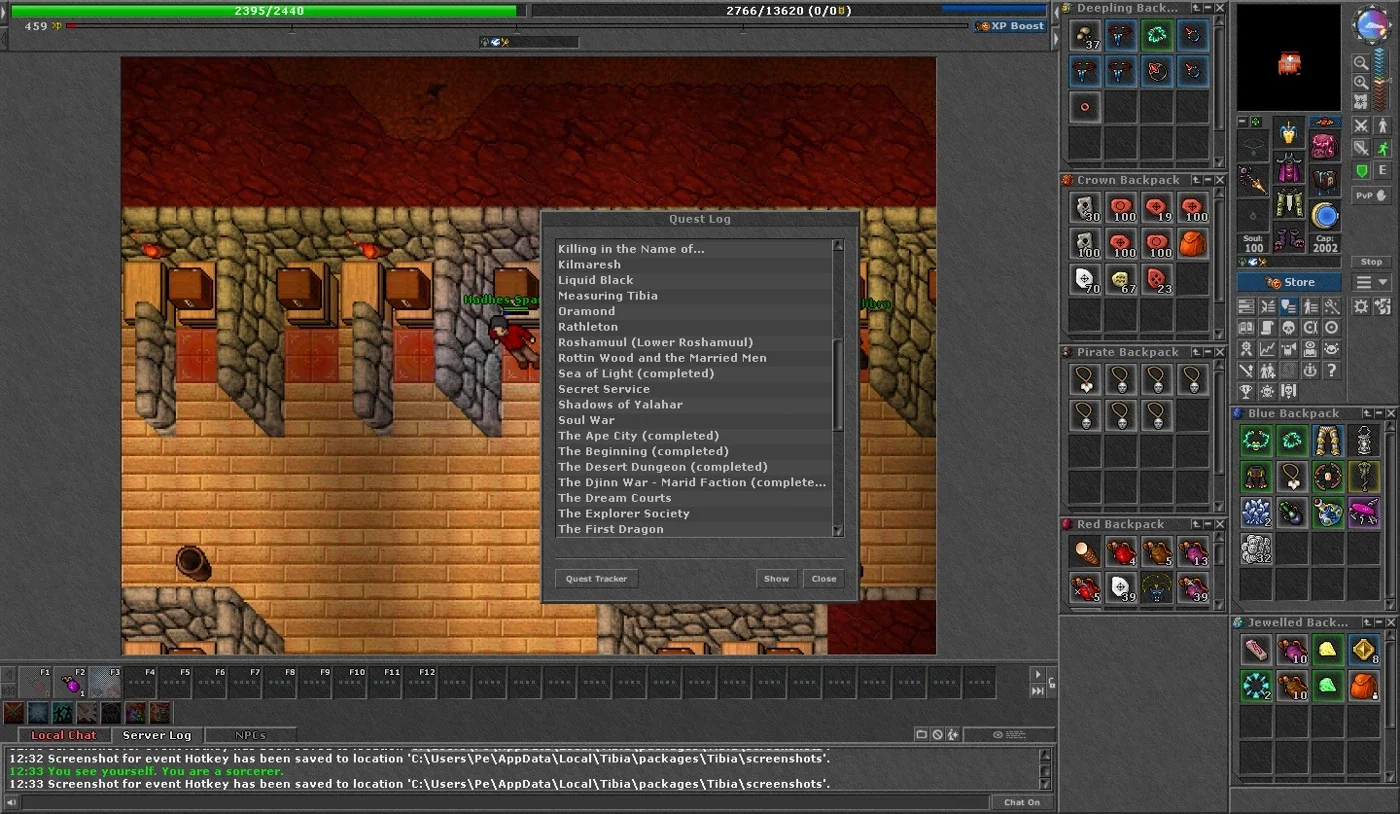Click the first spell cooldown icon below action bar
The height and width of the screenshot is (814, 1400).
tap(14, 713)
